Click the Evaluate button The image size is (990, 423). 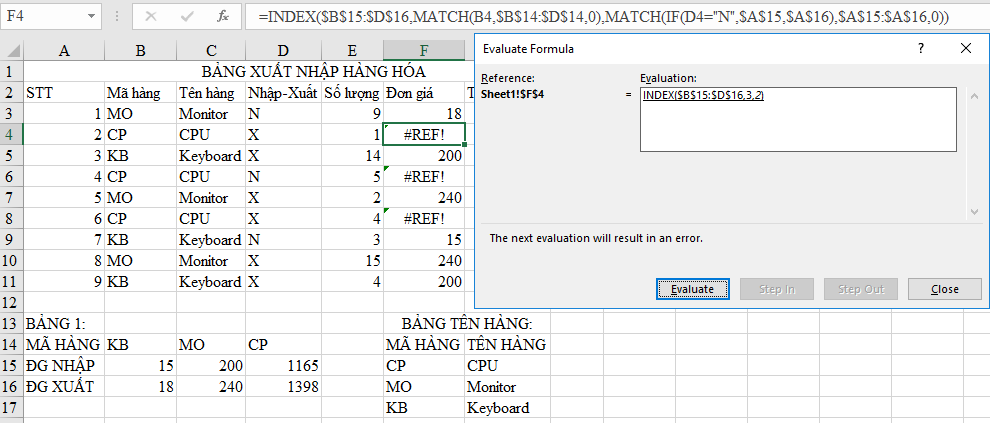click(693, 289)
